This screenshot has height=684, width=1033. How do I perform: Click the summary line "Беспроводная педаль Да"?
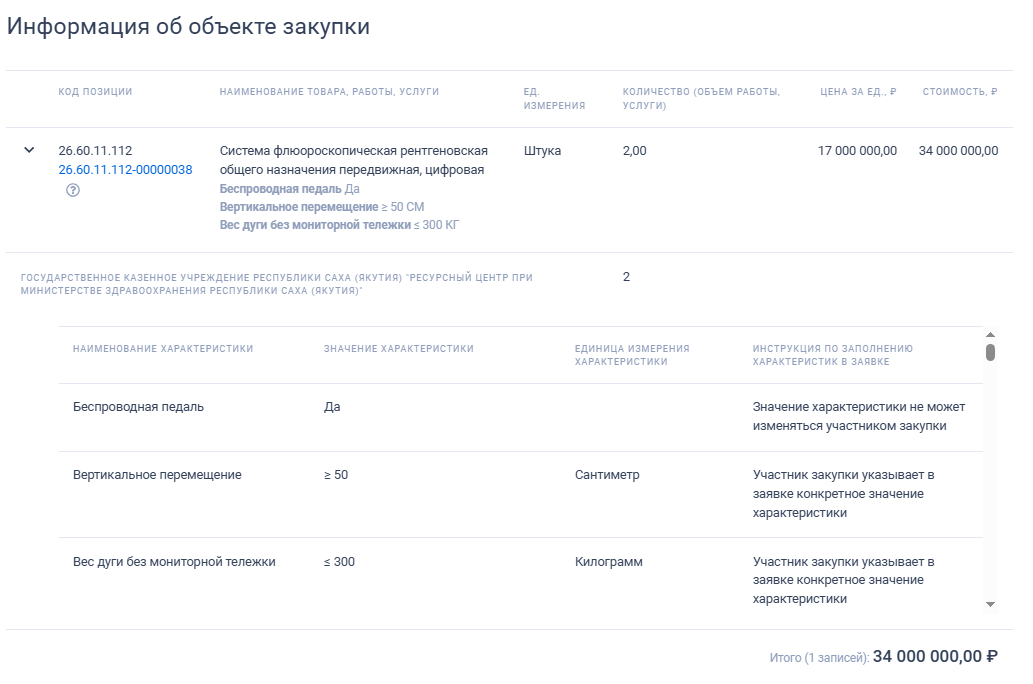[x=290, y=188]
